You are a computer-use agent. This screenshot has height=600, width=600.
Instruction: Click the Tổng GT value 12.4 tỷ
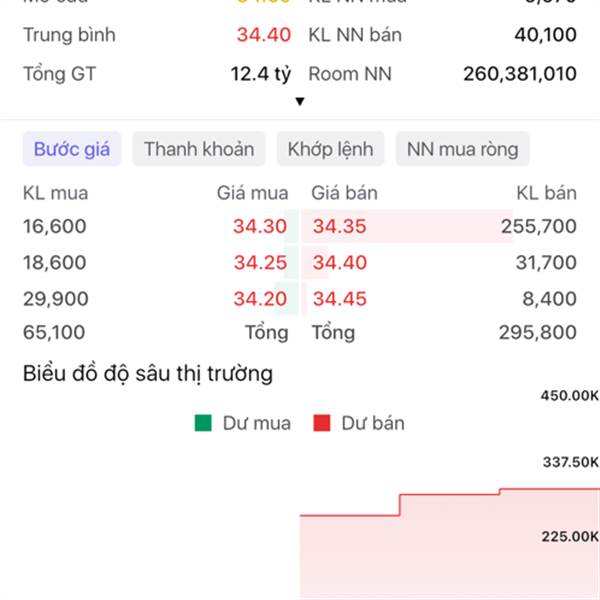[260, 73]
